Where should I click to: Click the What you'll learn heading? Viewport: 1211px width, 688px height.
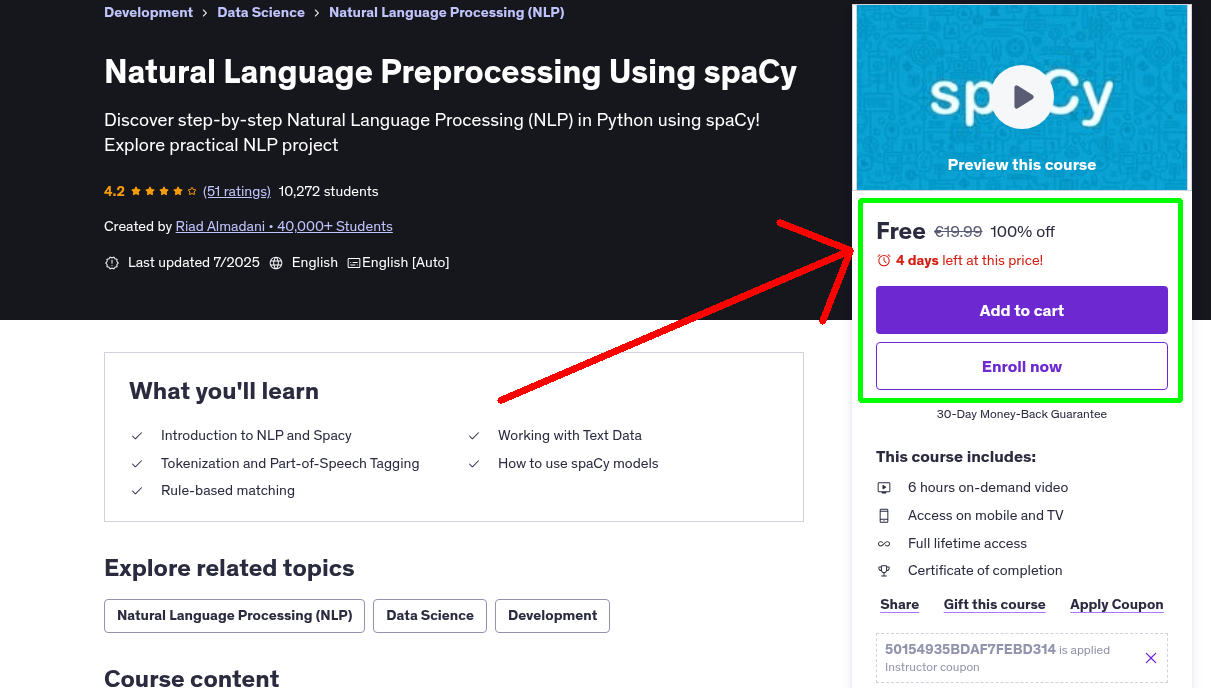[x=224, y=391]
